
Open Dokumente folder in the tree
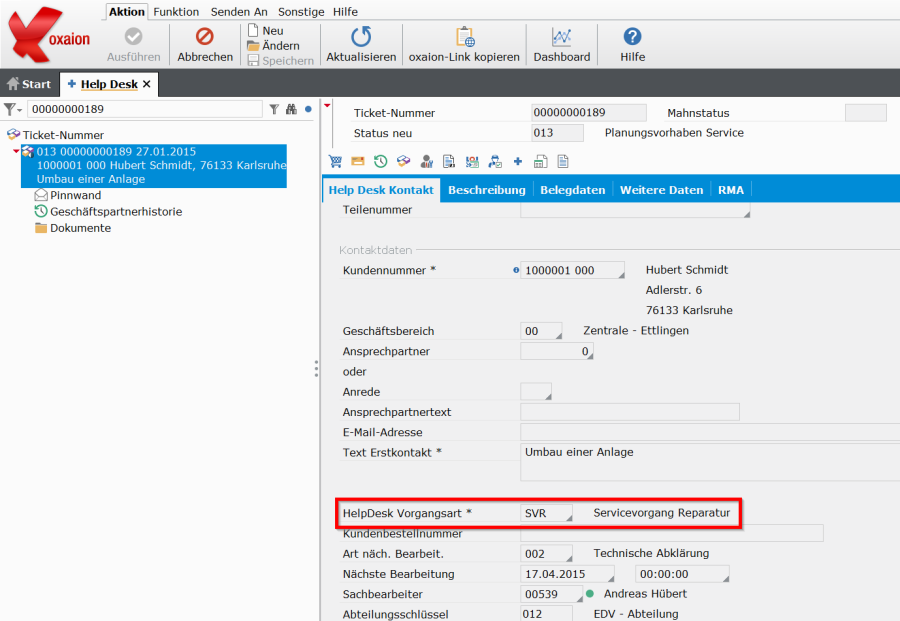pyautogui.click(x=73, y=228)
